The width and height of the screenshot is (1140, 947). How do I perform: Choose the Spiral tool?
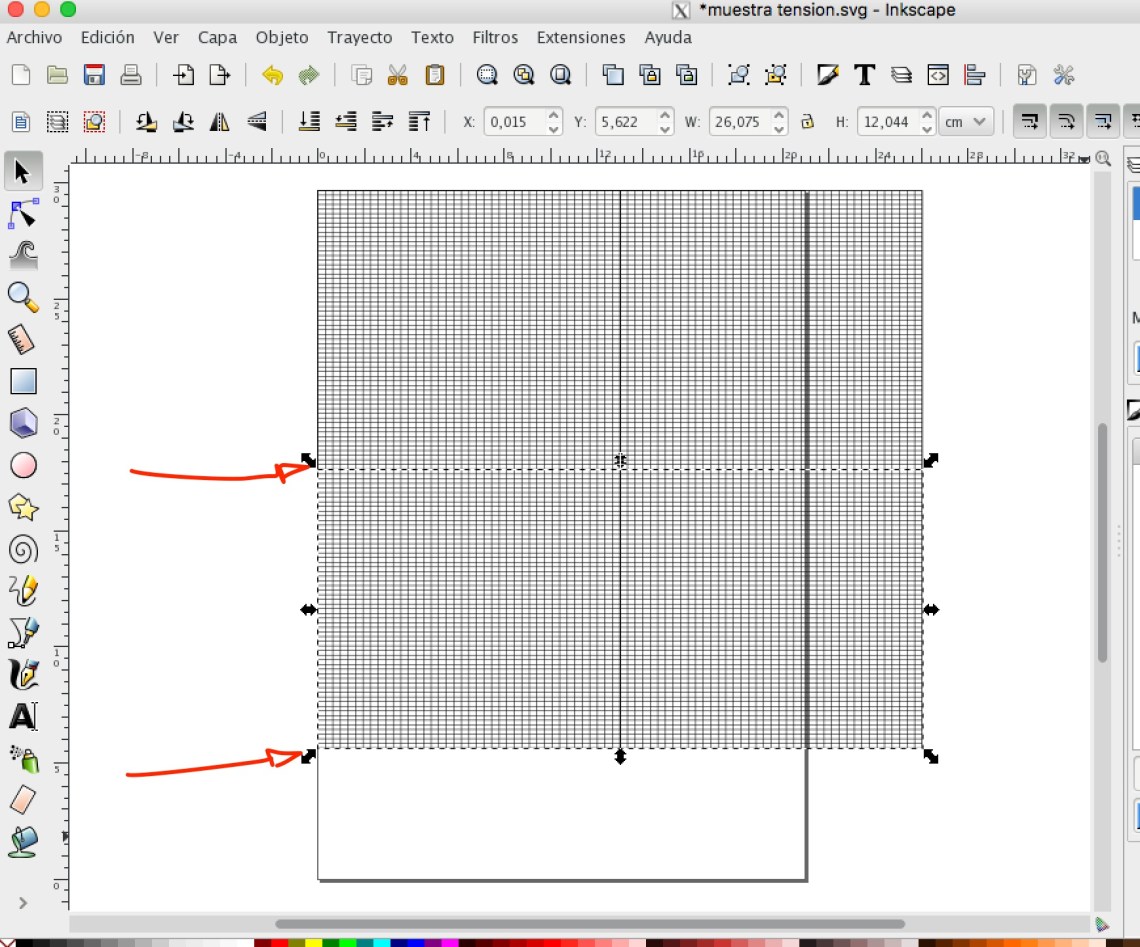click(x=23, y=549)
